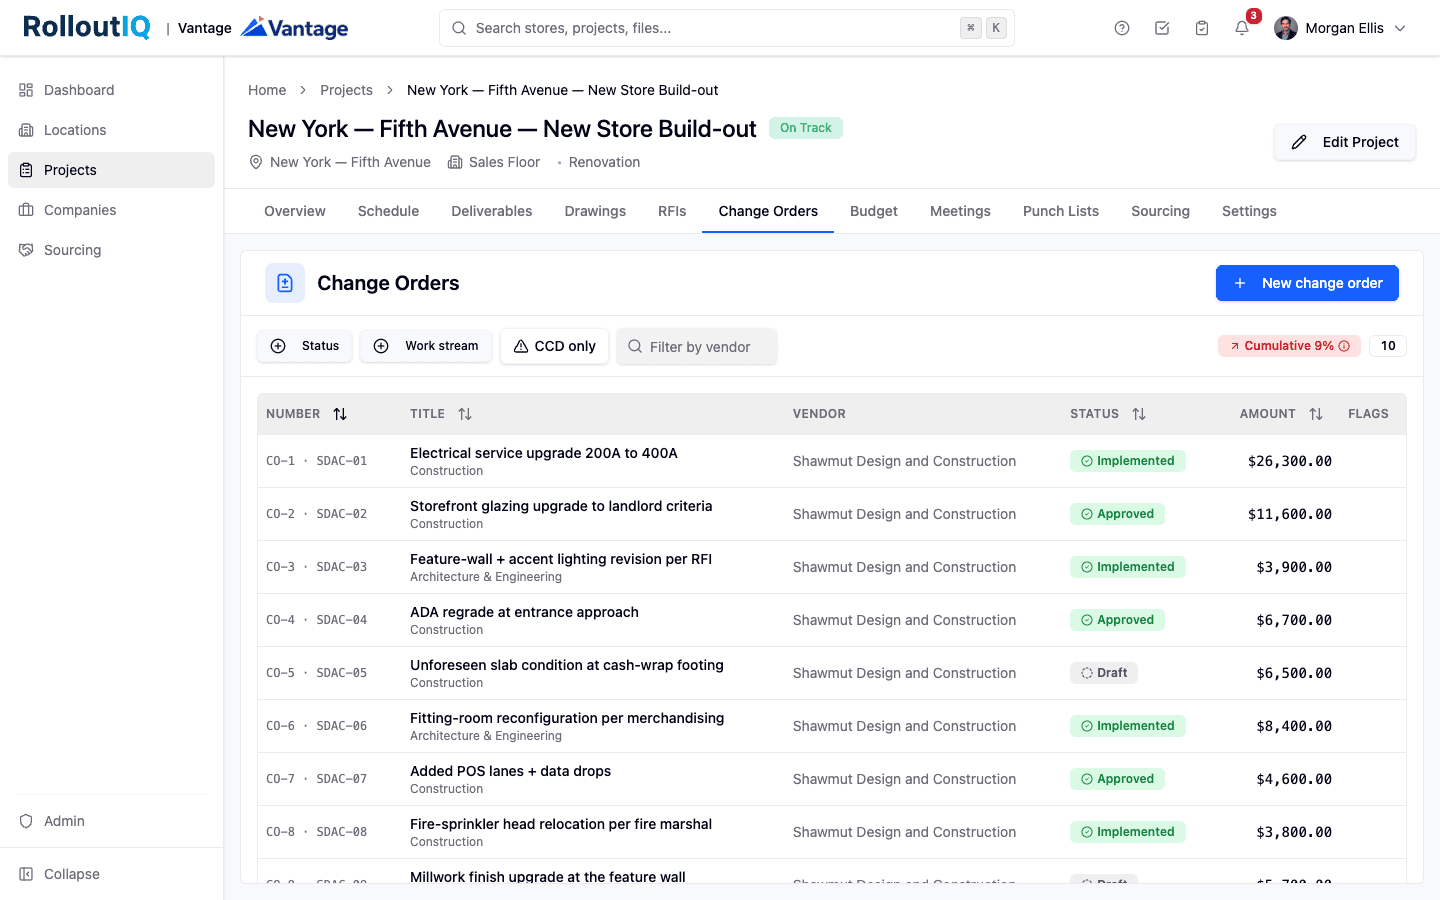Click the Cumulative 9% info icon

coord(1344,346)
